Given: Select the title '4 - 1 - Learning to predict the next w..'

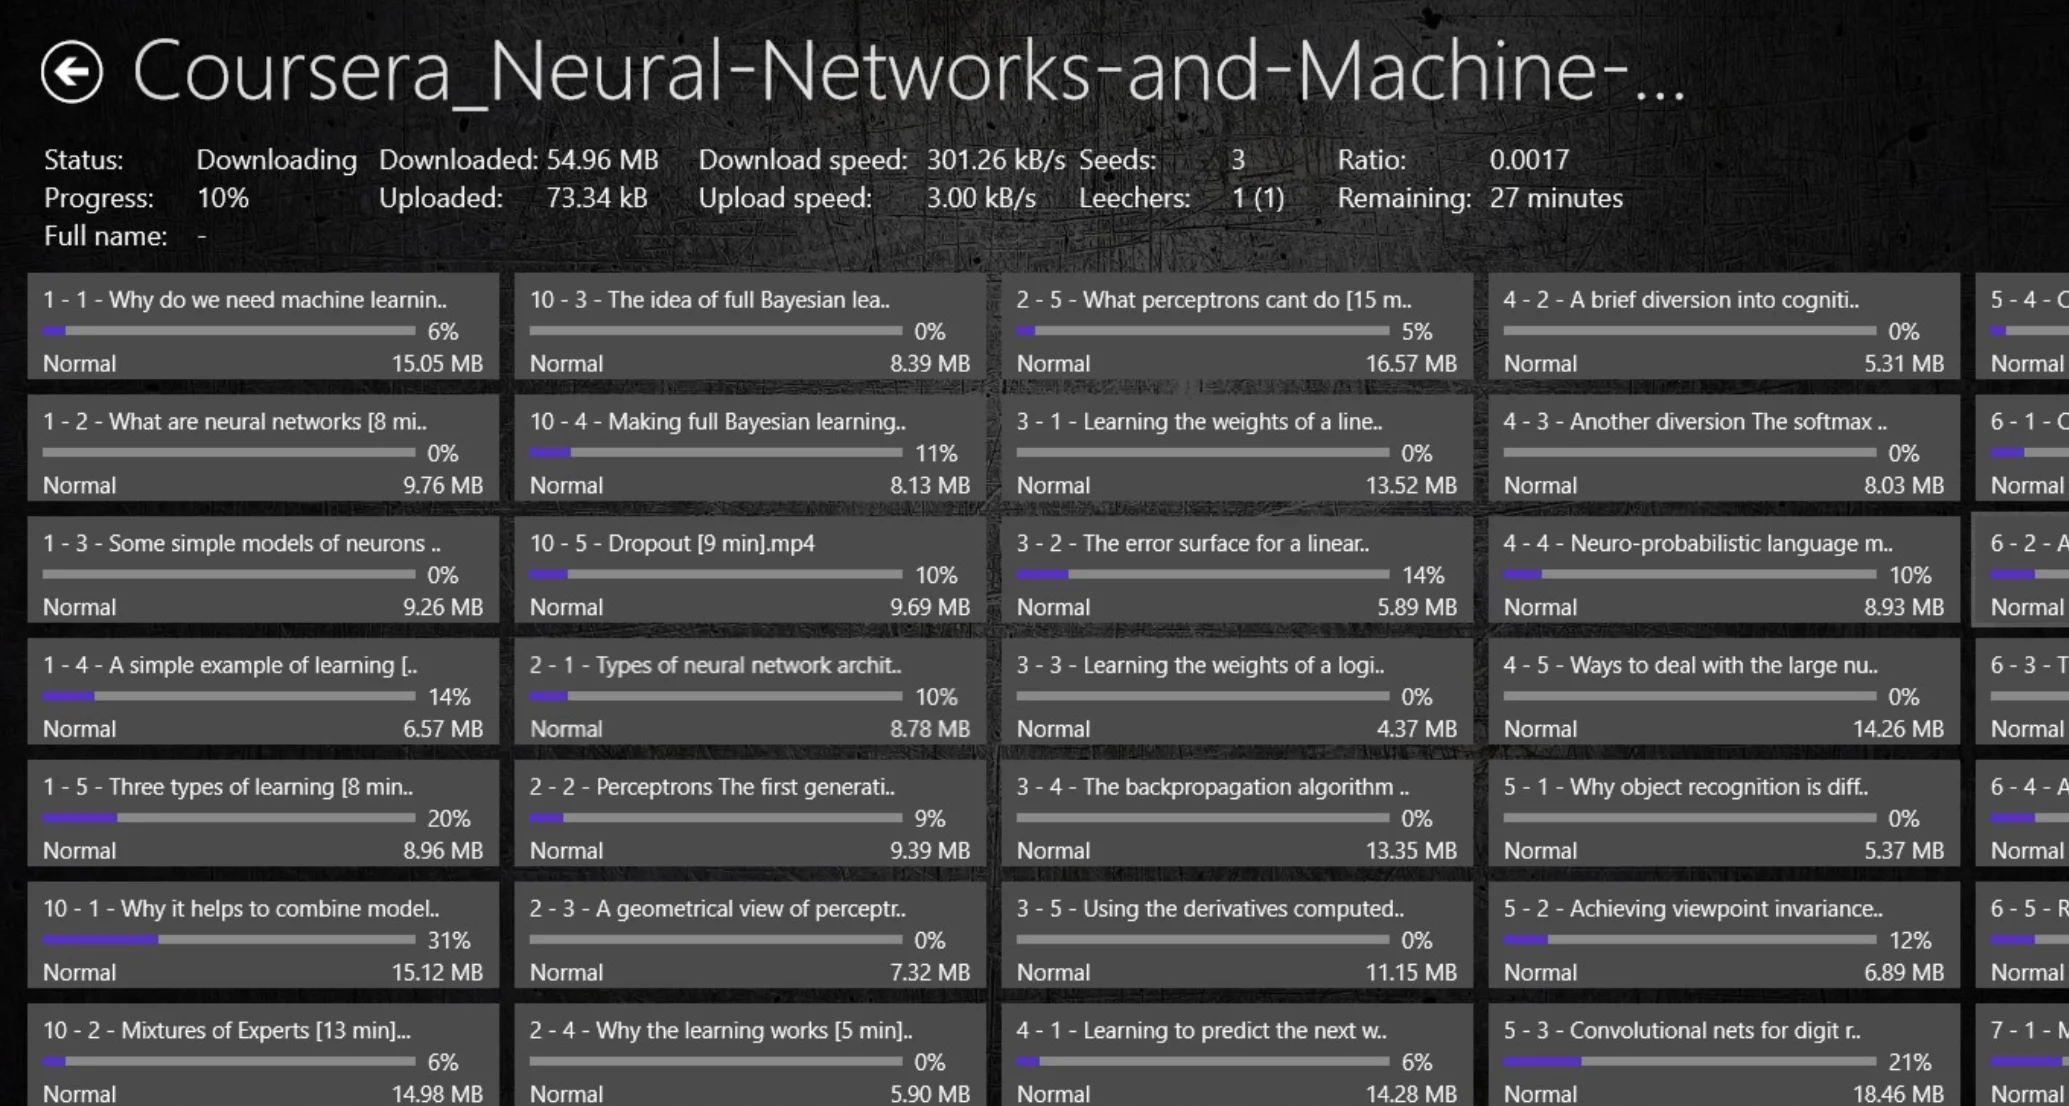Looking at the screenshot, I should pos(1202,1030).
